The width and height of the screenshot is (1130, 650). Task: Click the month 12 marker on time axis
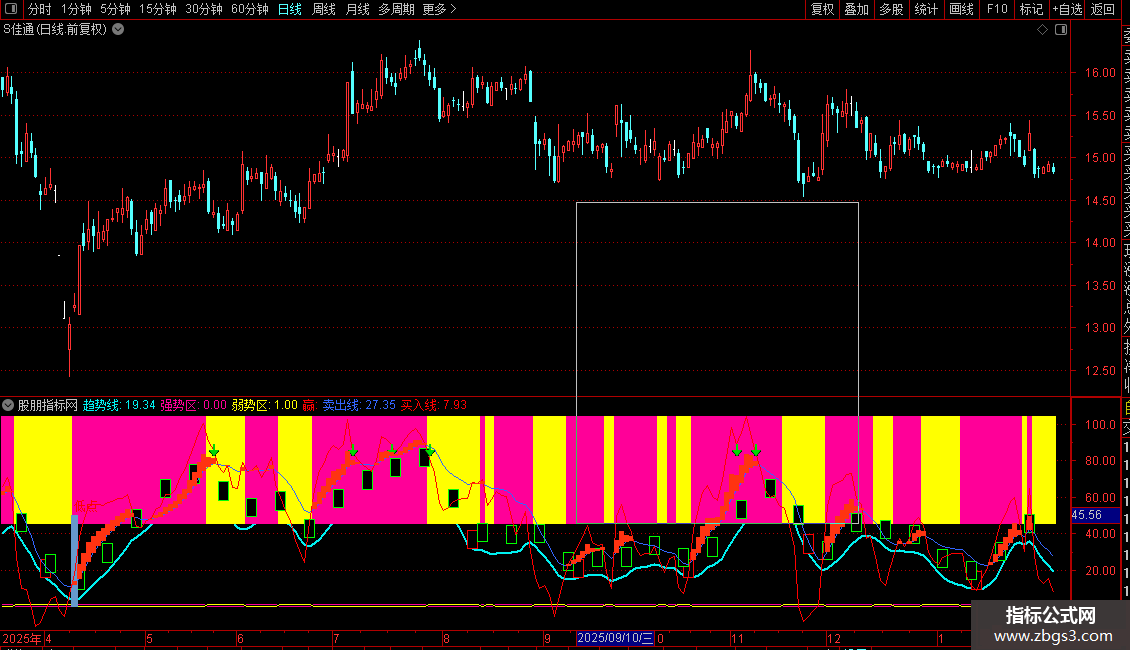(834, 638)
